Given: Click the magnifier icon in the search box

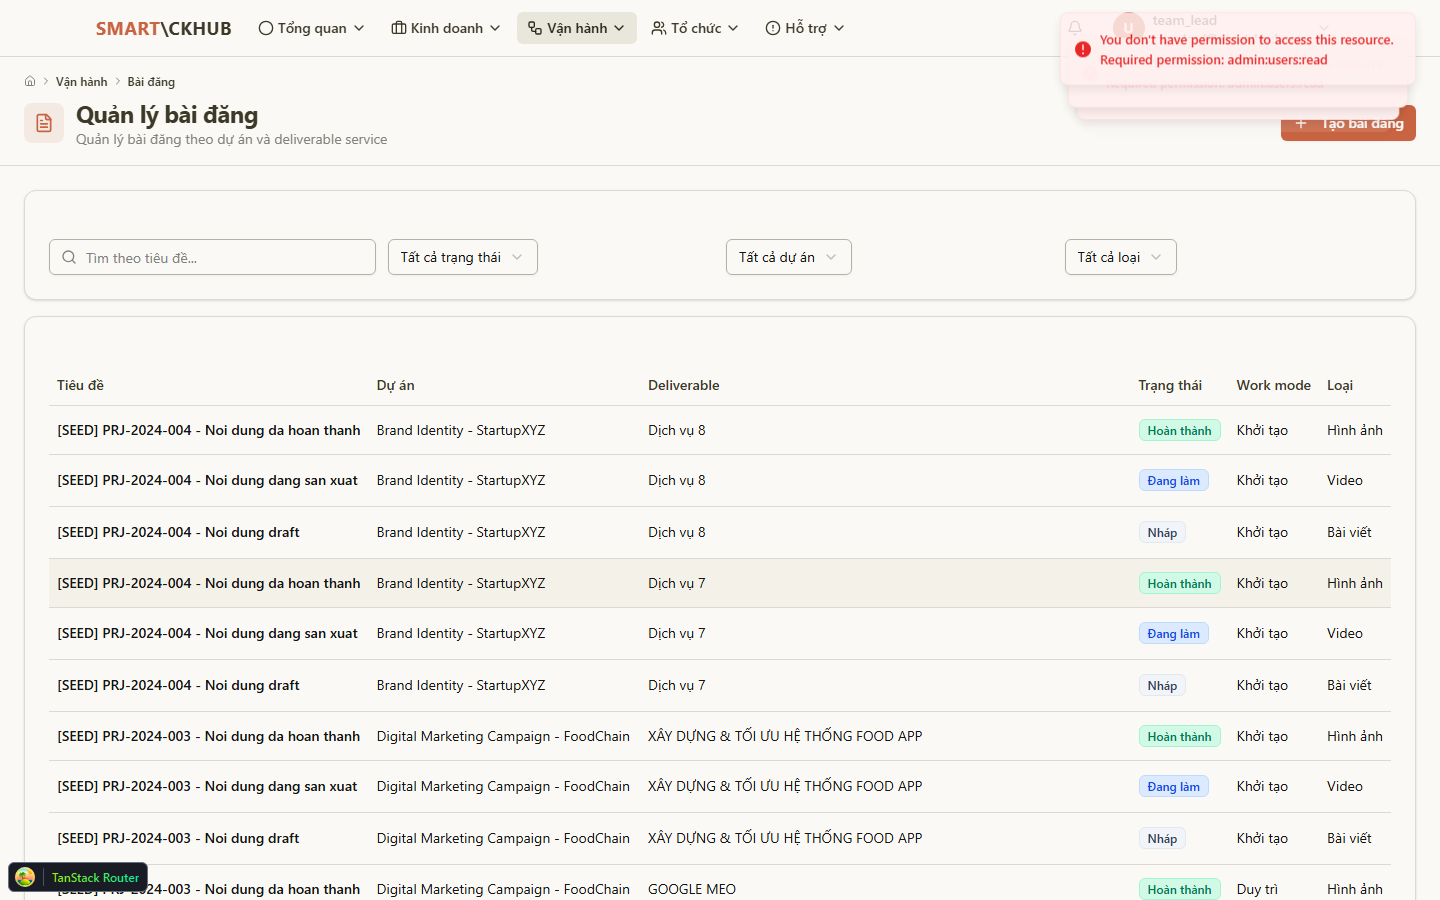Looking at the screenshot, I should [69, 258].
